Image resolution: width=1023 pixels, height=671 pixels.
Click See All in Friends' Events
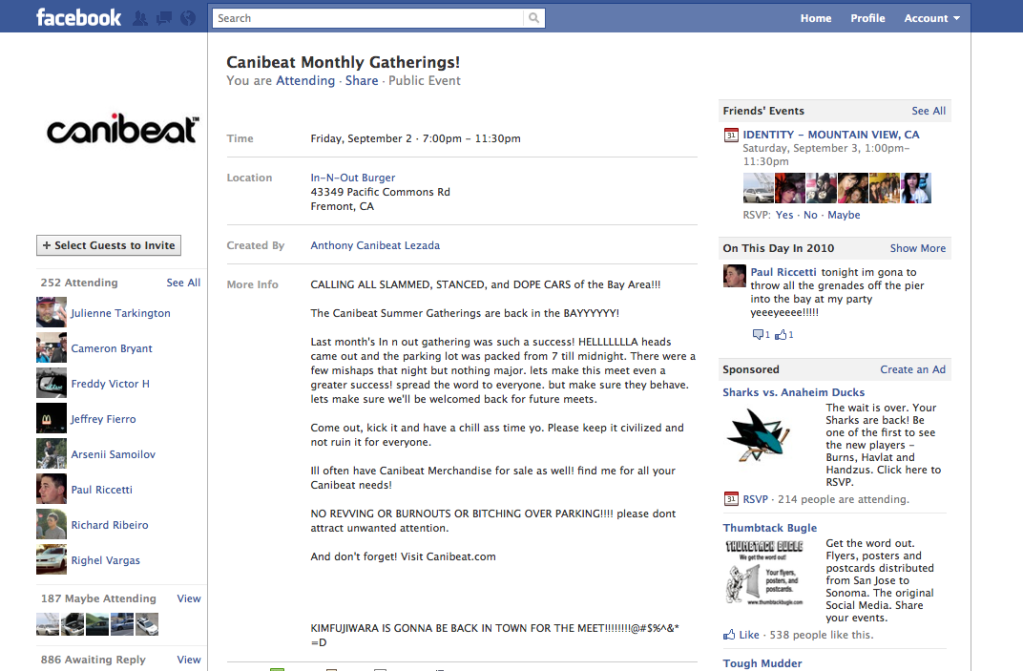click(928, 111)
